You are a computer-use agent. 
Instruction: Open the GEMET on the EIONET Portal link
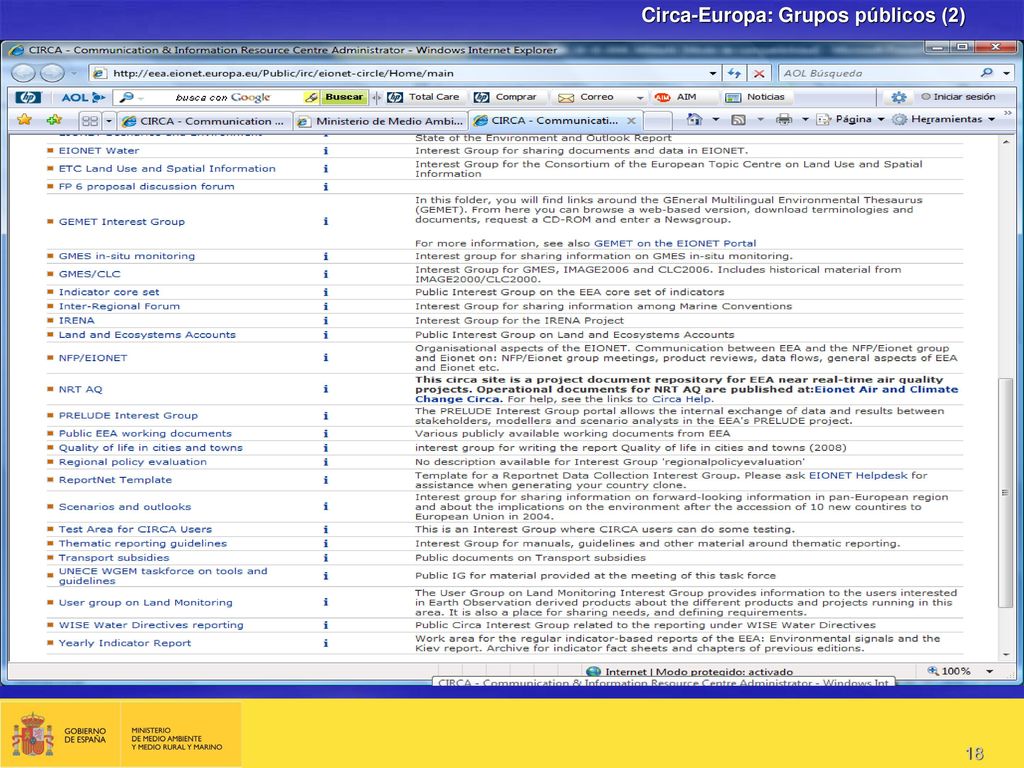tap(675, 244)
